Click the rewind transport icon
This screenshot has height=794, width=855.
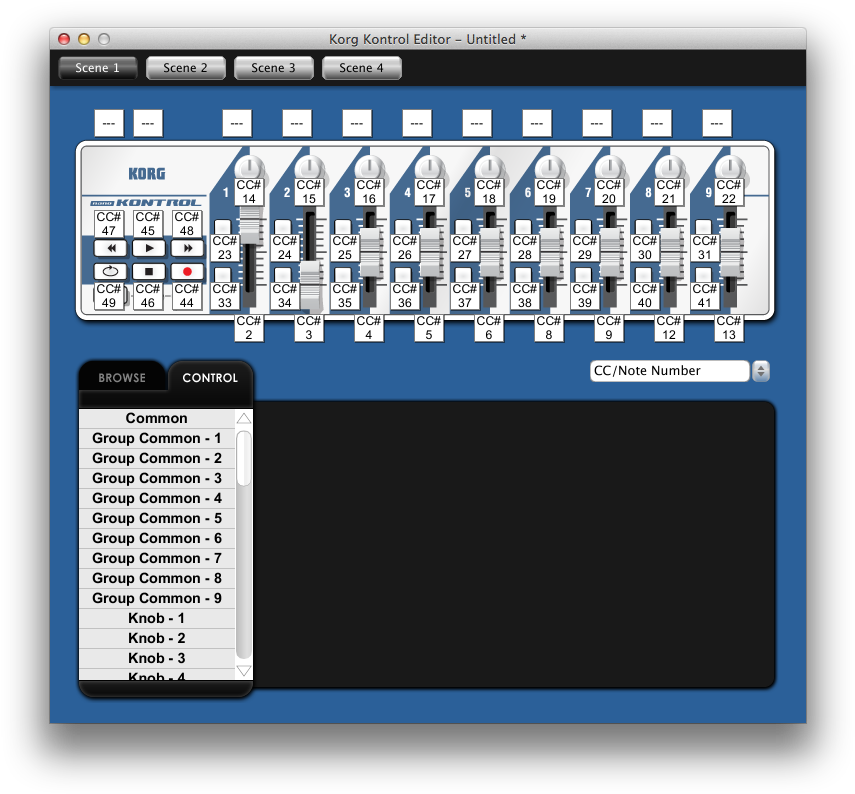110,248
